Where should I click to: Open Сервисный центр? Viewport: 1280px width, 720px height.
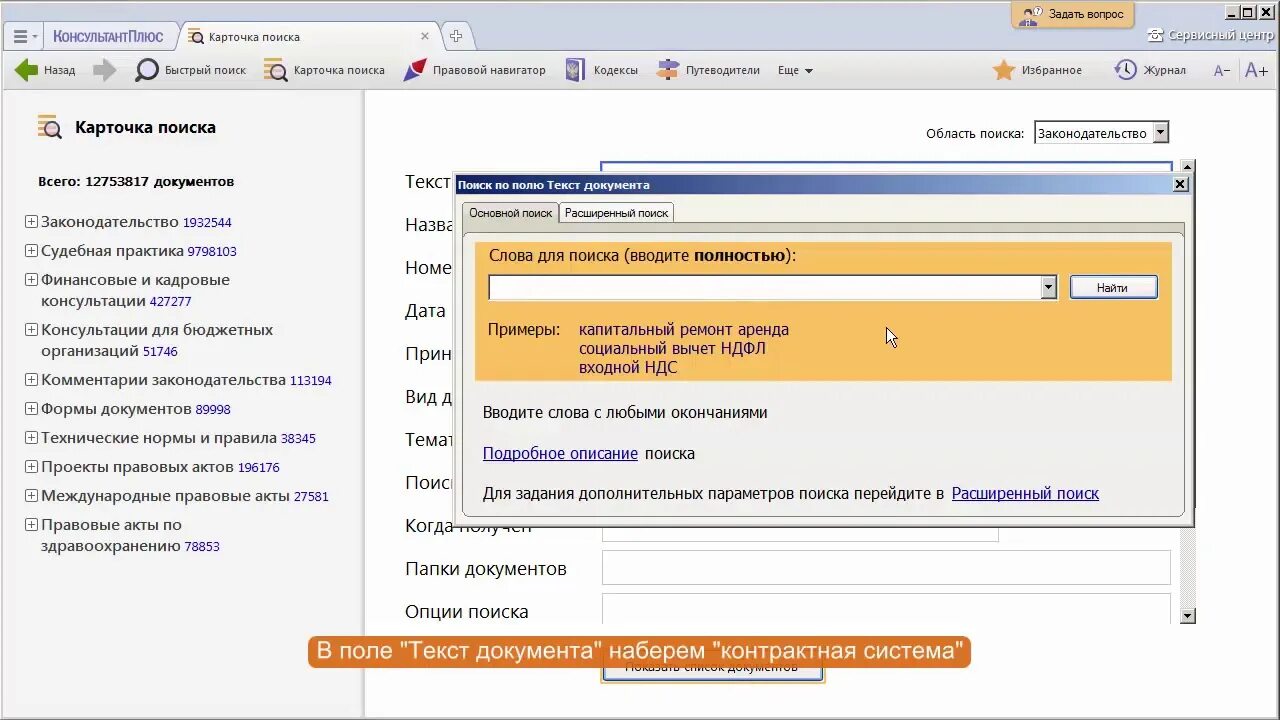1211,35
